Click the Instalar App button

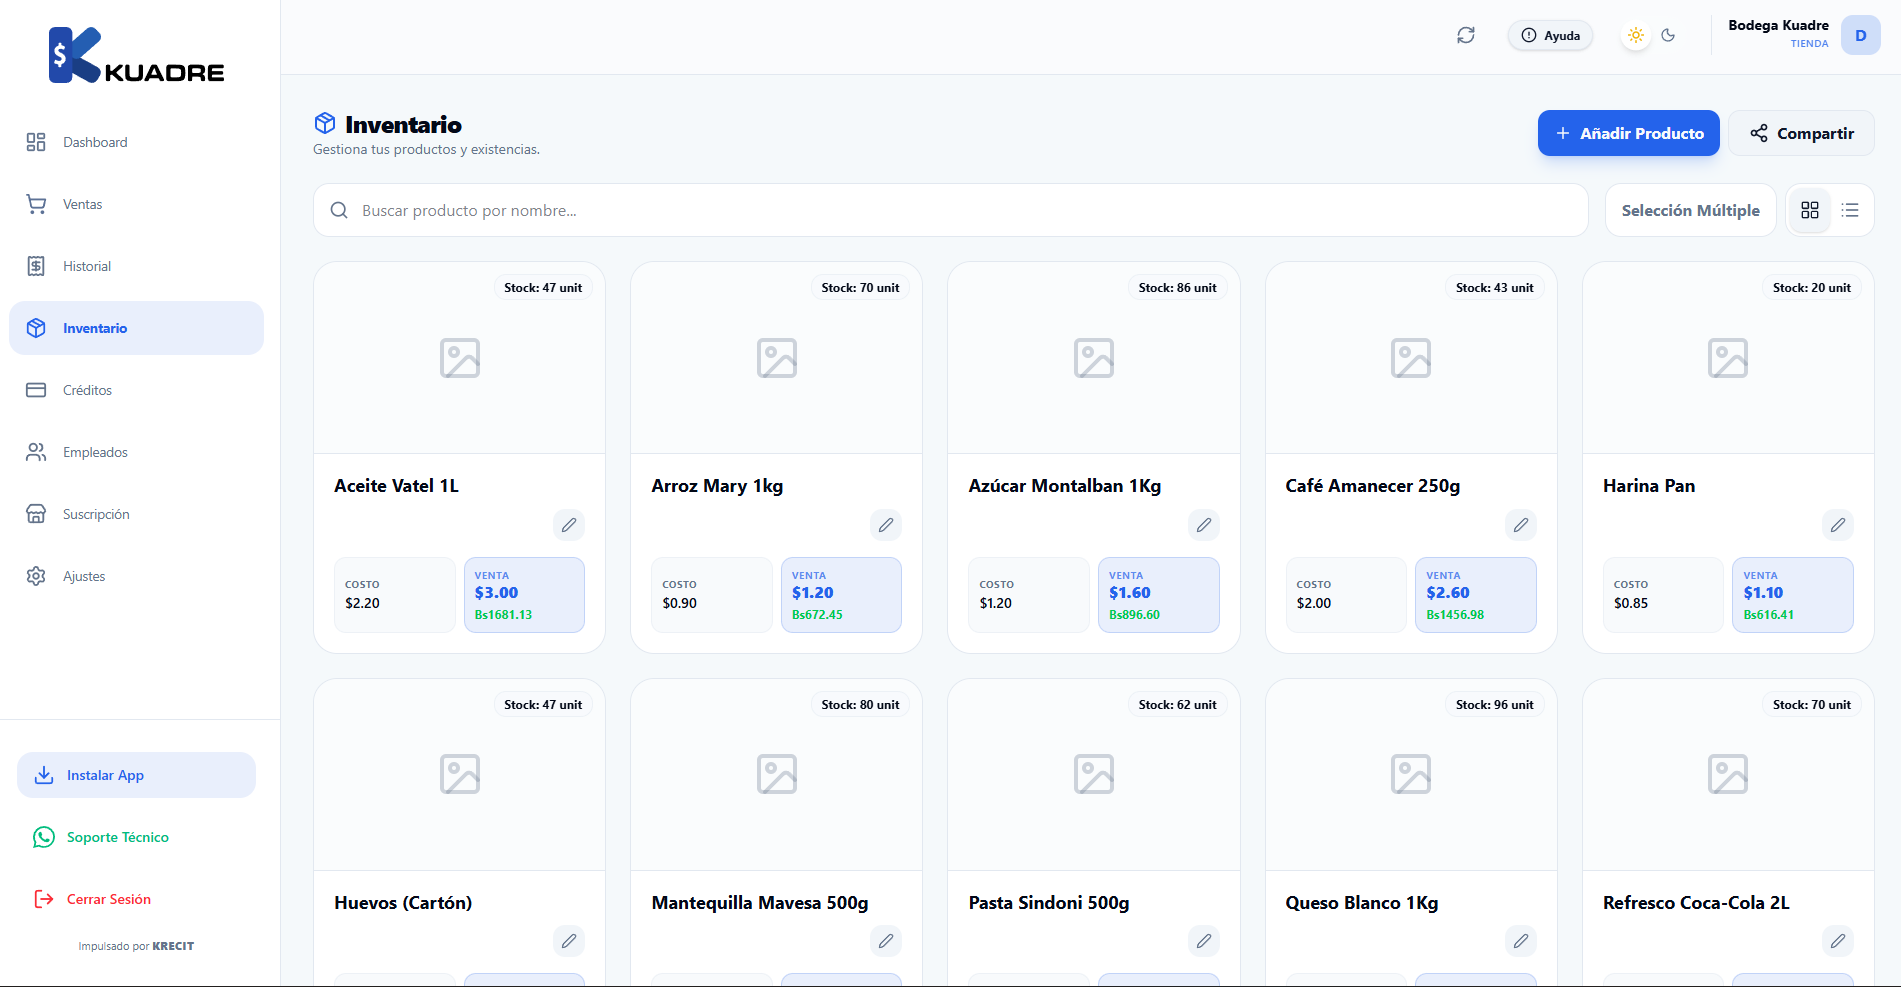[136, 775]
